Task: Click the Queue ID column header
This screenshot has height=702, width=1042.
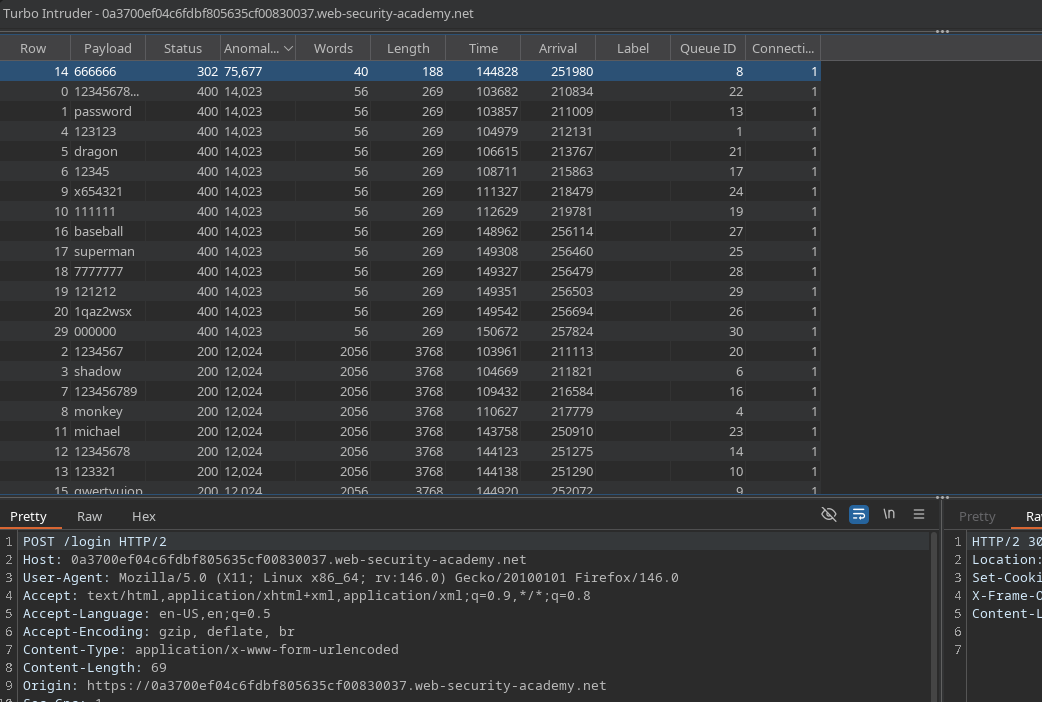Action: point(708,48)
